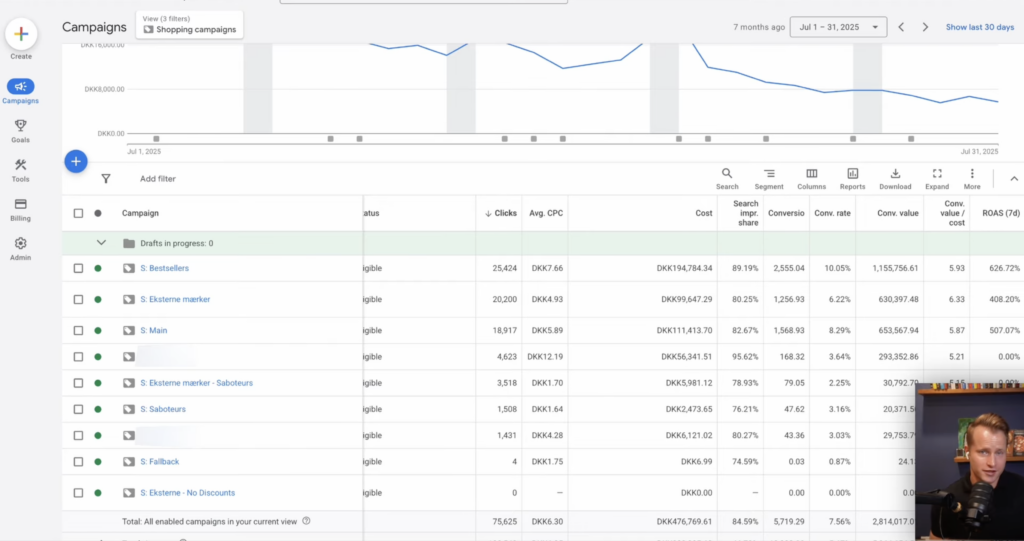
Task: Collapse the Drafts in progress row
Action: pos(101,243)
